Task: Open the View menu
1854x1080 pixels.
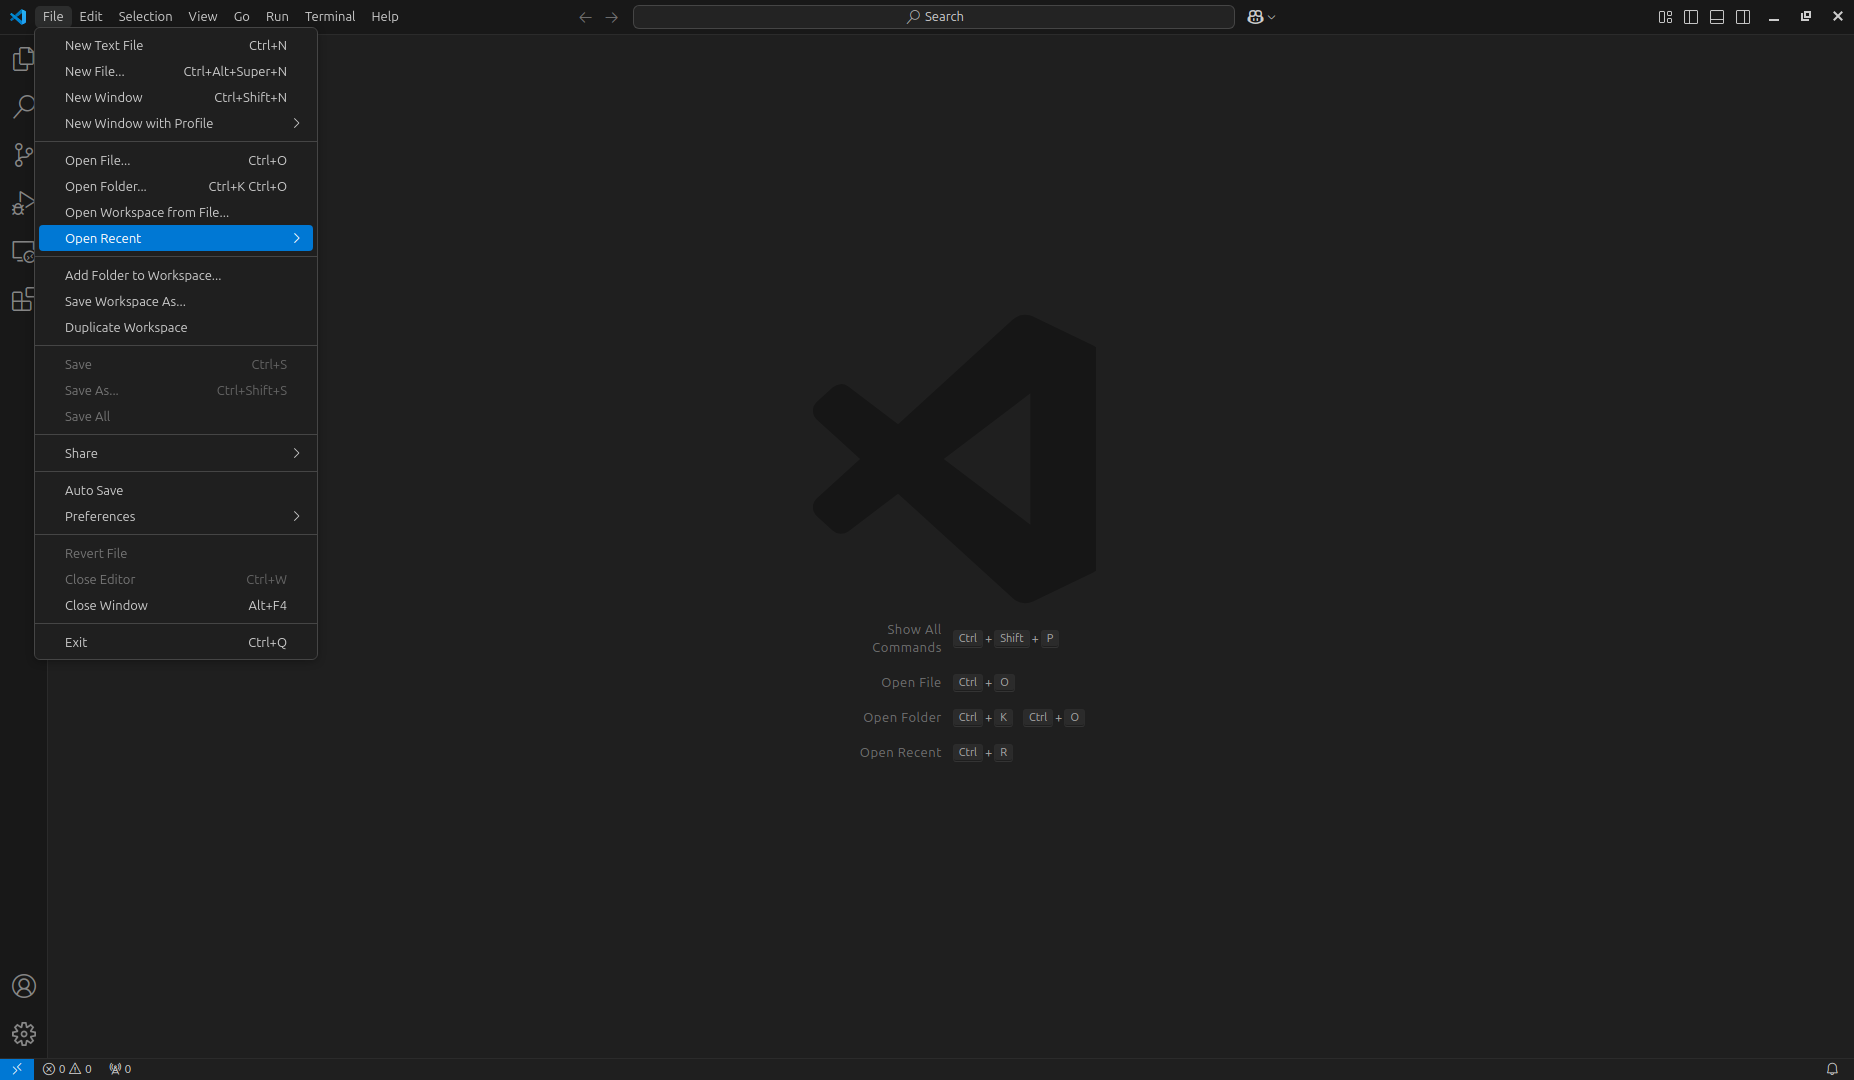Action: [203, 17]
